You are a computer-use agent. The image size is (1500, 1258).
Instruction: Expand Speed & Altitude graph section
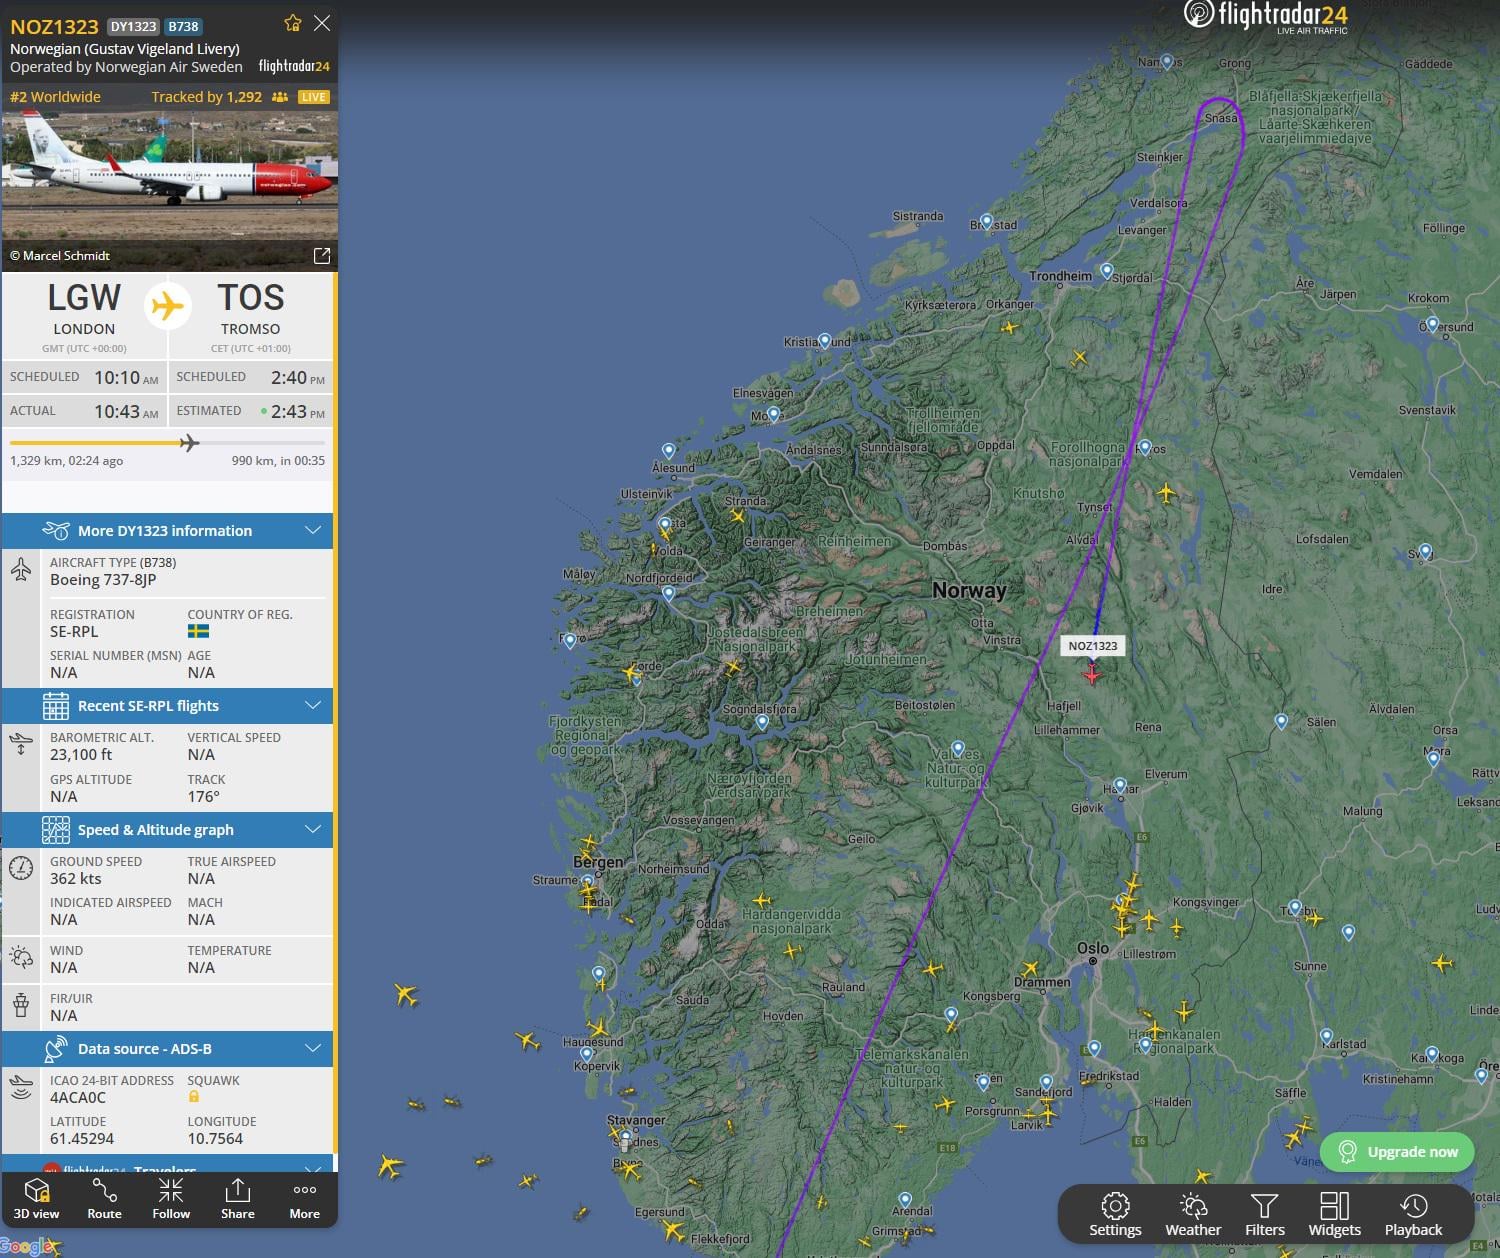tap(168, 830)
